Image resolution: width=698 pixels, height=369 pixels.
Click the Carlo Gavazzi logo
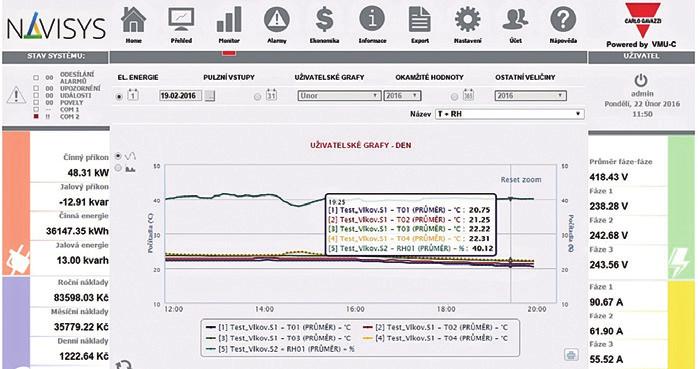642,20
